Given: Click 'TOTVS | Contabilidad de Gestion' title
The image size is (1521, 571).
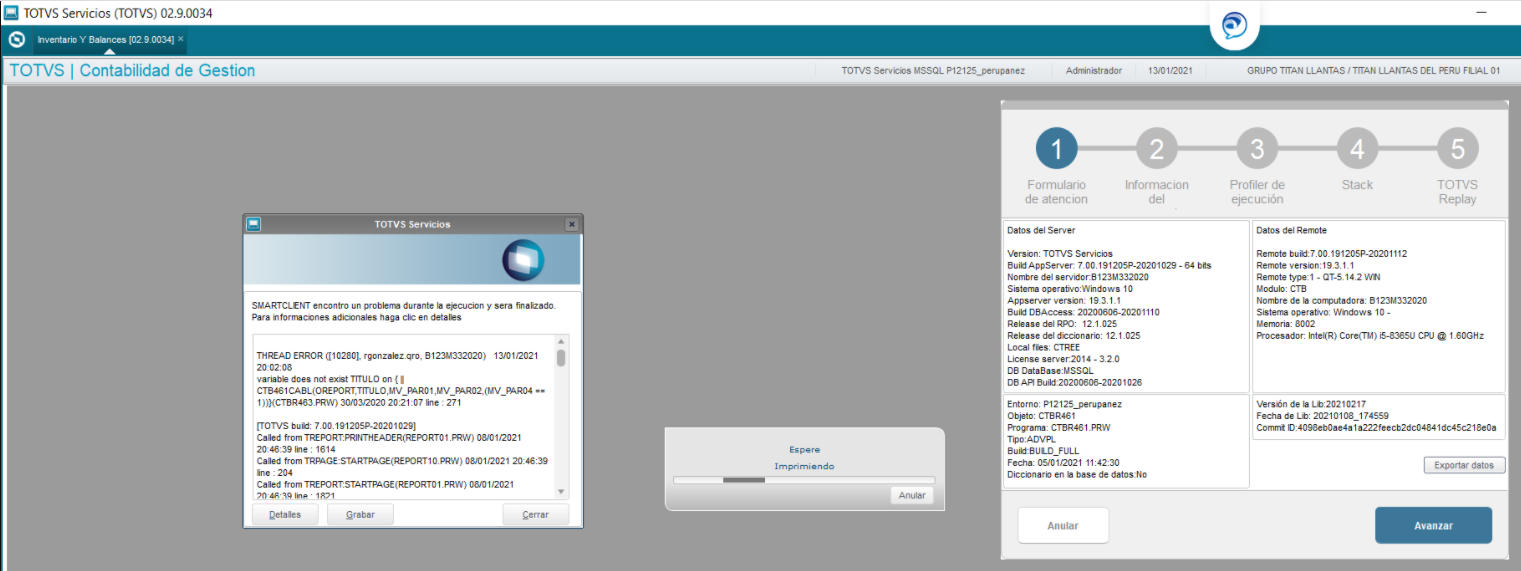Looking at the screenshot, I should (132, 71).
